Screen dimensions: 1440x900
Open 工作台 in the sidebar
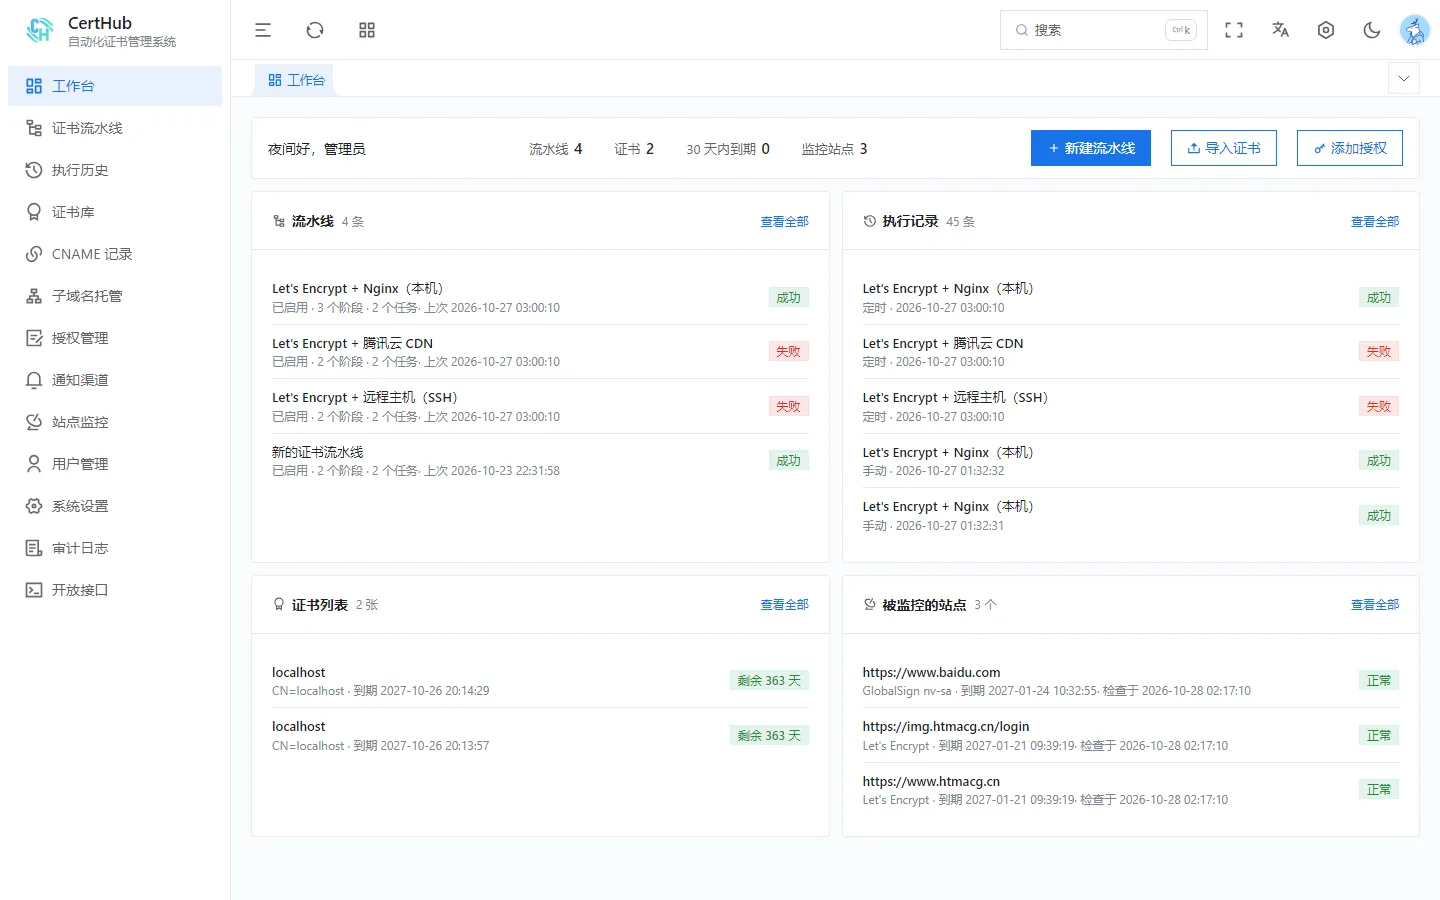coord(115,86)
